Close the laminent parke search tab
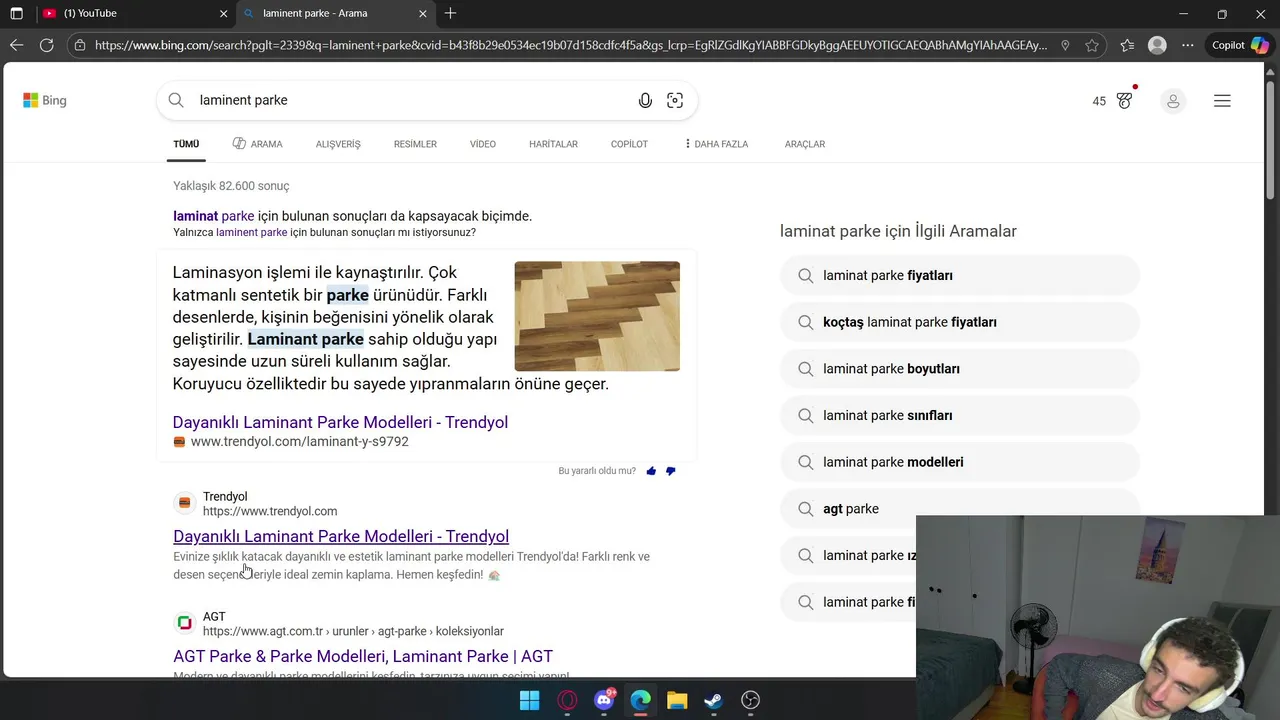This screenshot has height=720, width=1280. click(x=423, y=14)
